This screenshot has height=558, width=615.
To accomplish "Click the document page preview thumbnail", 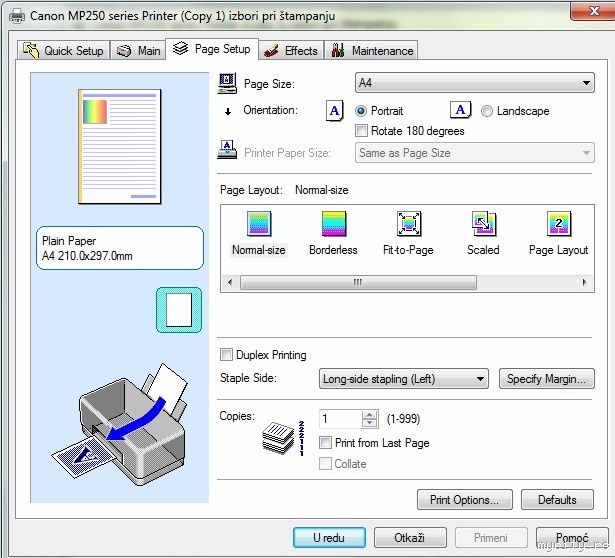I will point(120,146).
